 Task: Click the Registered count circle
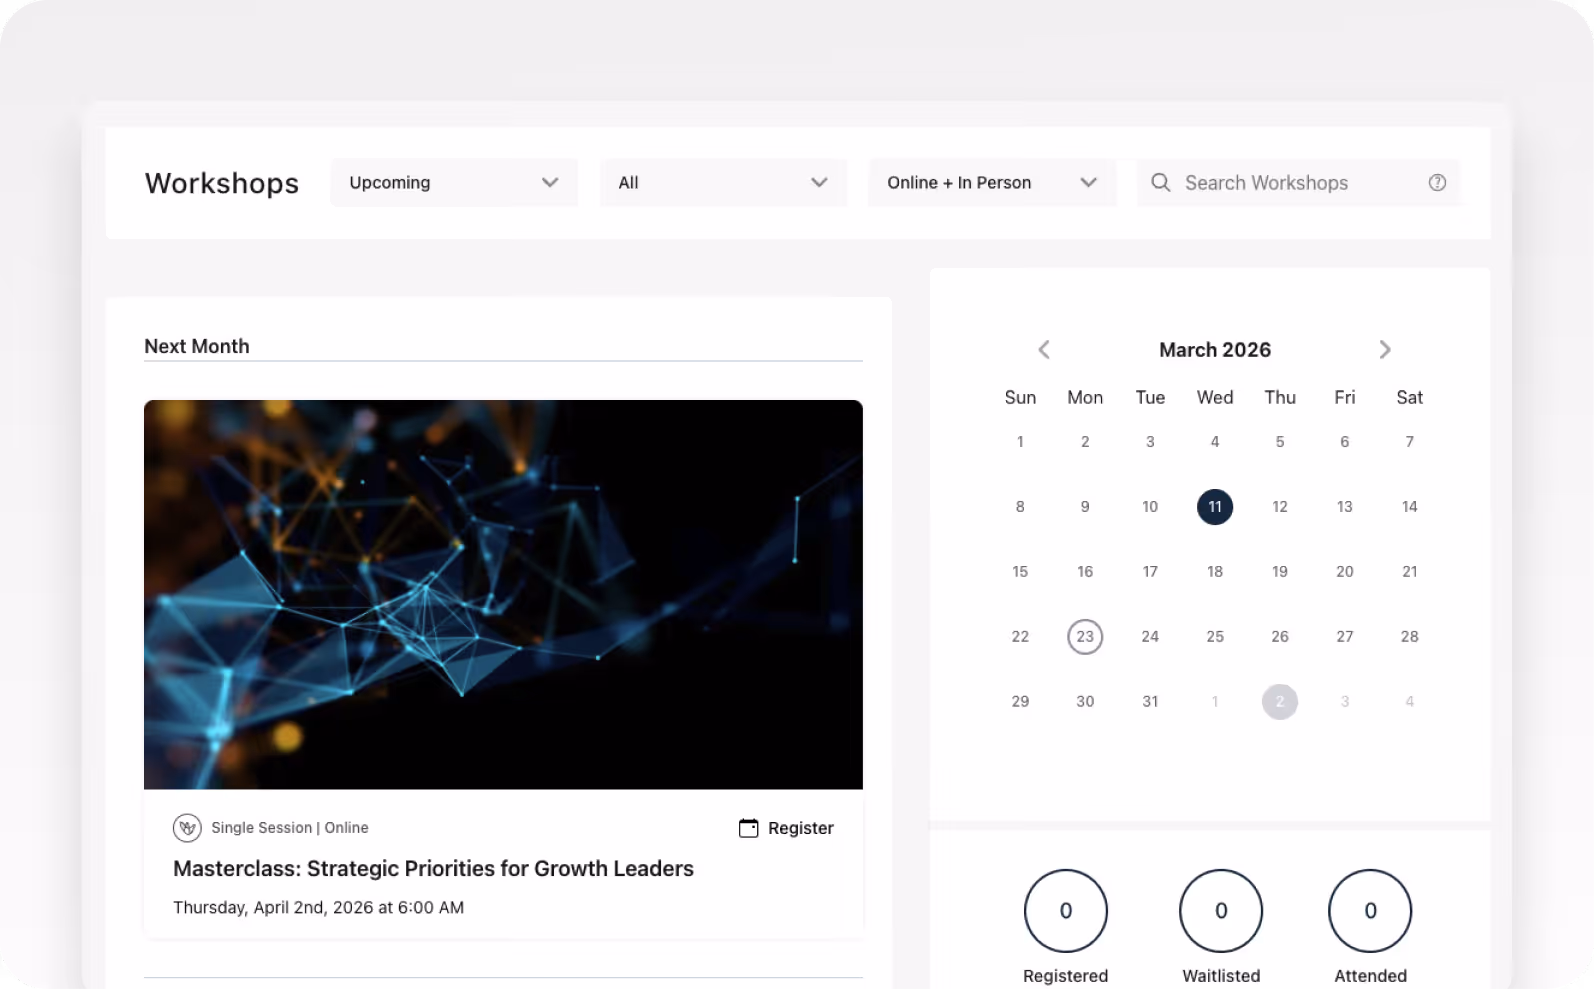pos(1066,911)
